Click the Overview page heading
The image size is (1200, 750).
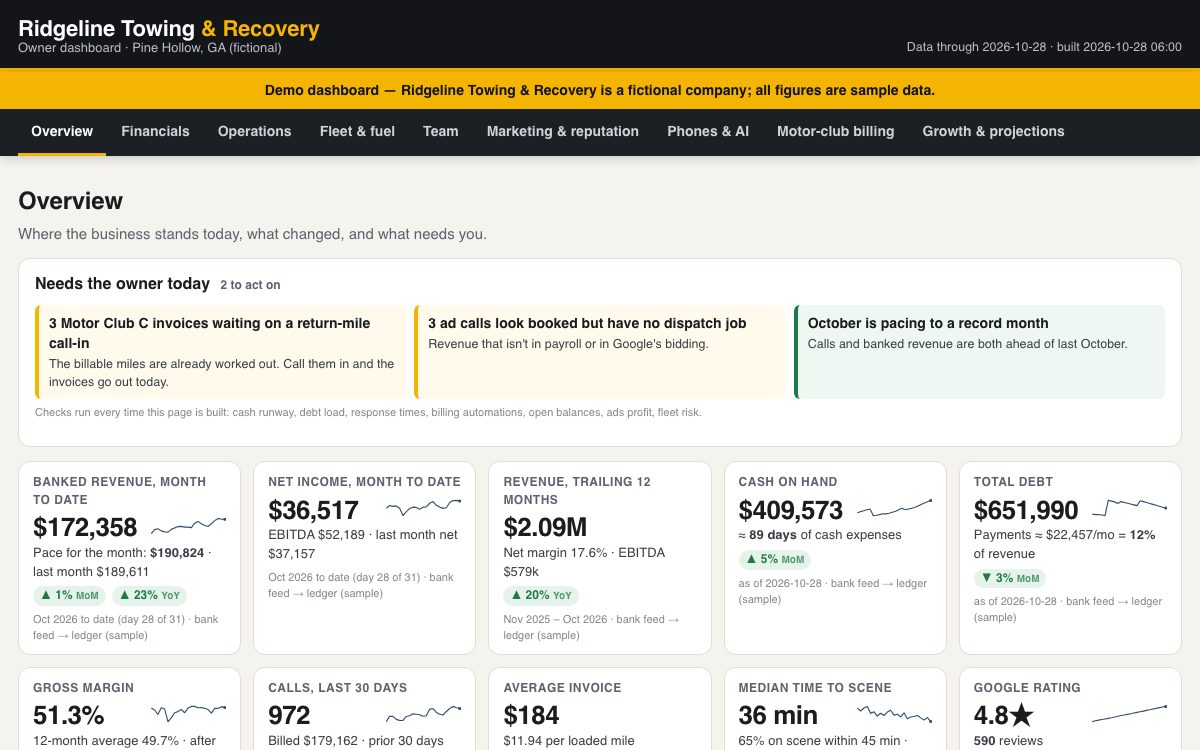coord(71,201)
